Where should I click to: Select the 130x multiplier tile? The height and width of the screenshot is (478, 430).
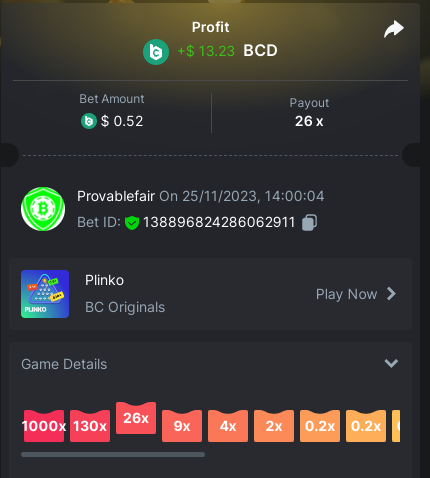(x=90, y=426)
